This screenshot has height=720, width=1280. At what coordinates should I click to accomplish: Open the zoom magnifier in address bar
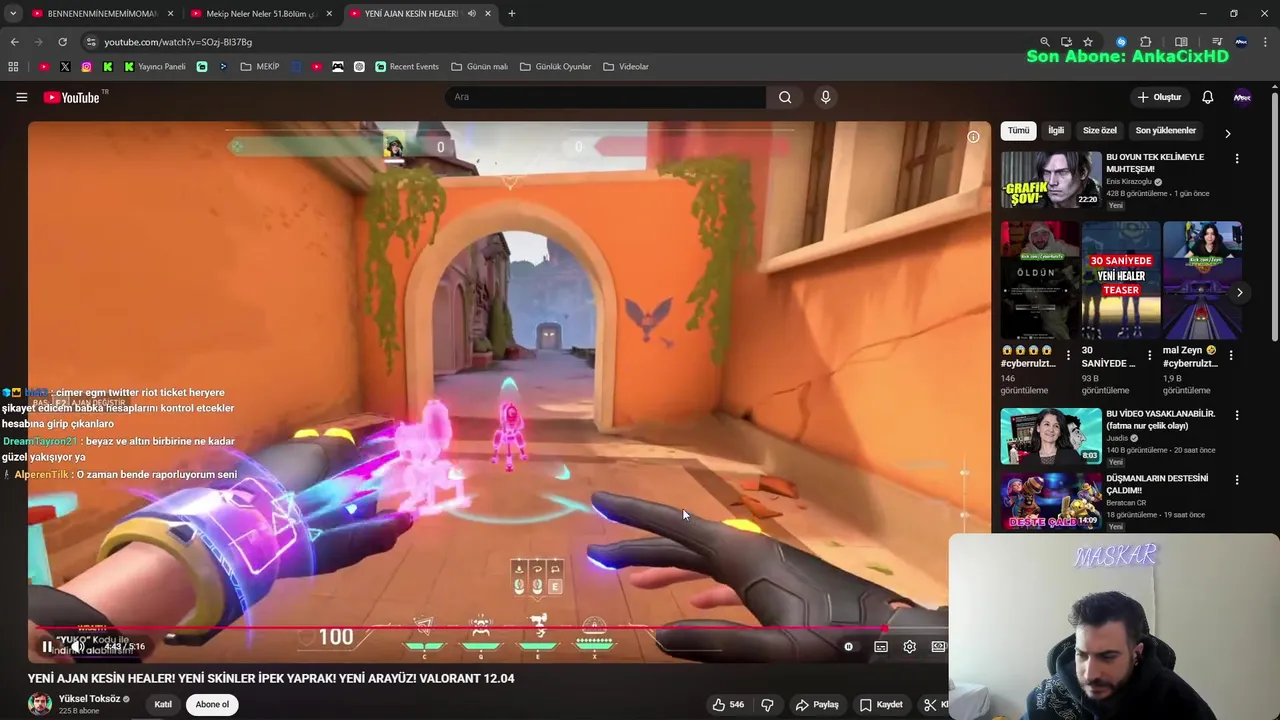click(x=1045, y=42)
